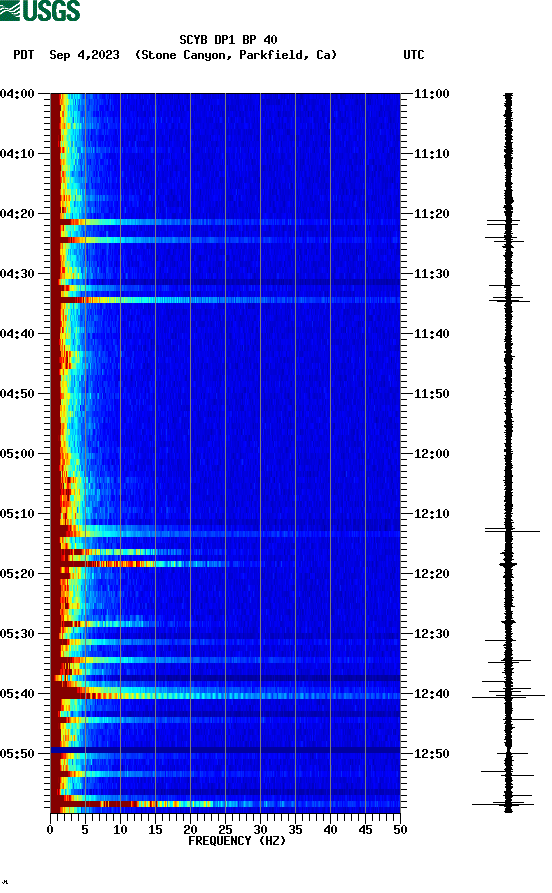Click the '35' frequency axis tick label

[295, 830]
